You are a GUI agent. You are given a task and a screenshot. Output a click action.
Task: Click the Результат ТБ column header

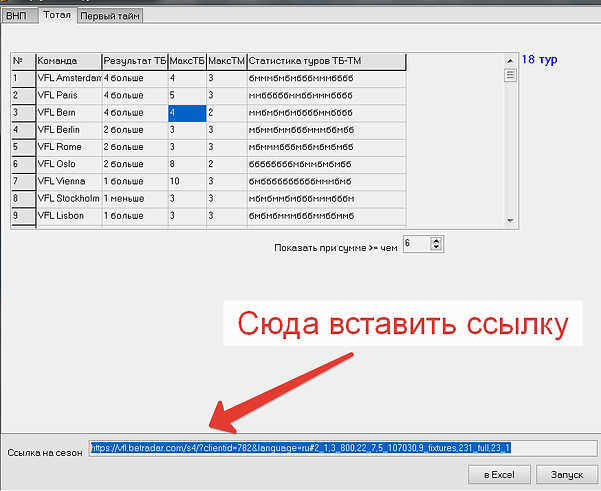(134, 62)
